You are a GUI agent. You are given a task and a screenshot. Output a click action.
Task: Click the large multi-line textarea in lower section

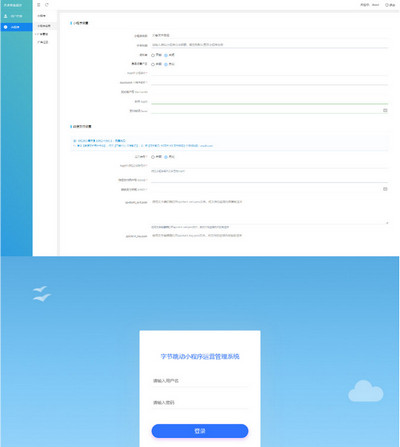coord(269,211)
